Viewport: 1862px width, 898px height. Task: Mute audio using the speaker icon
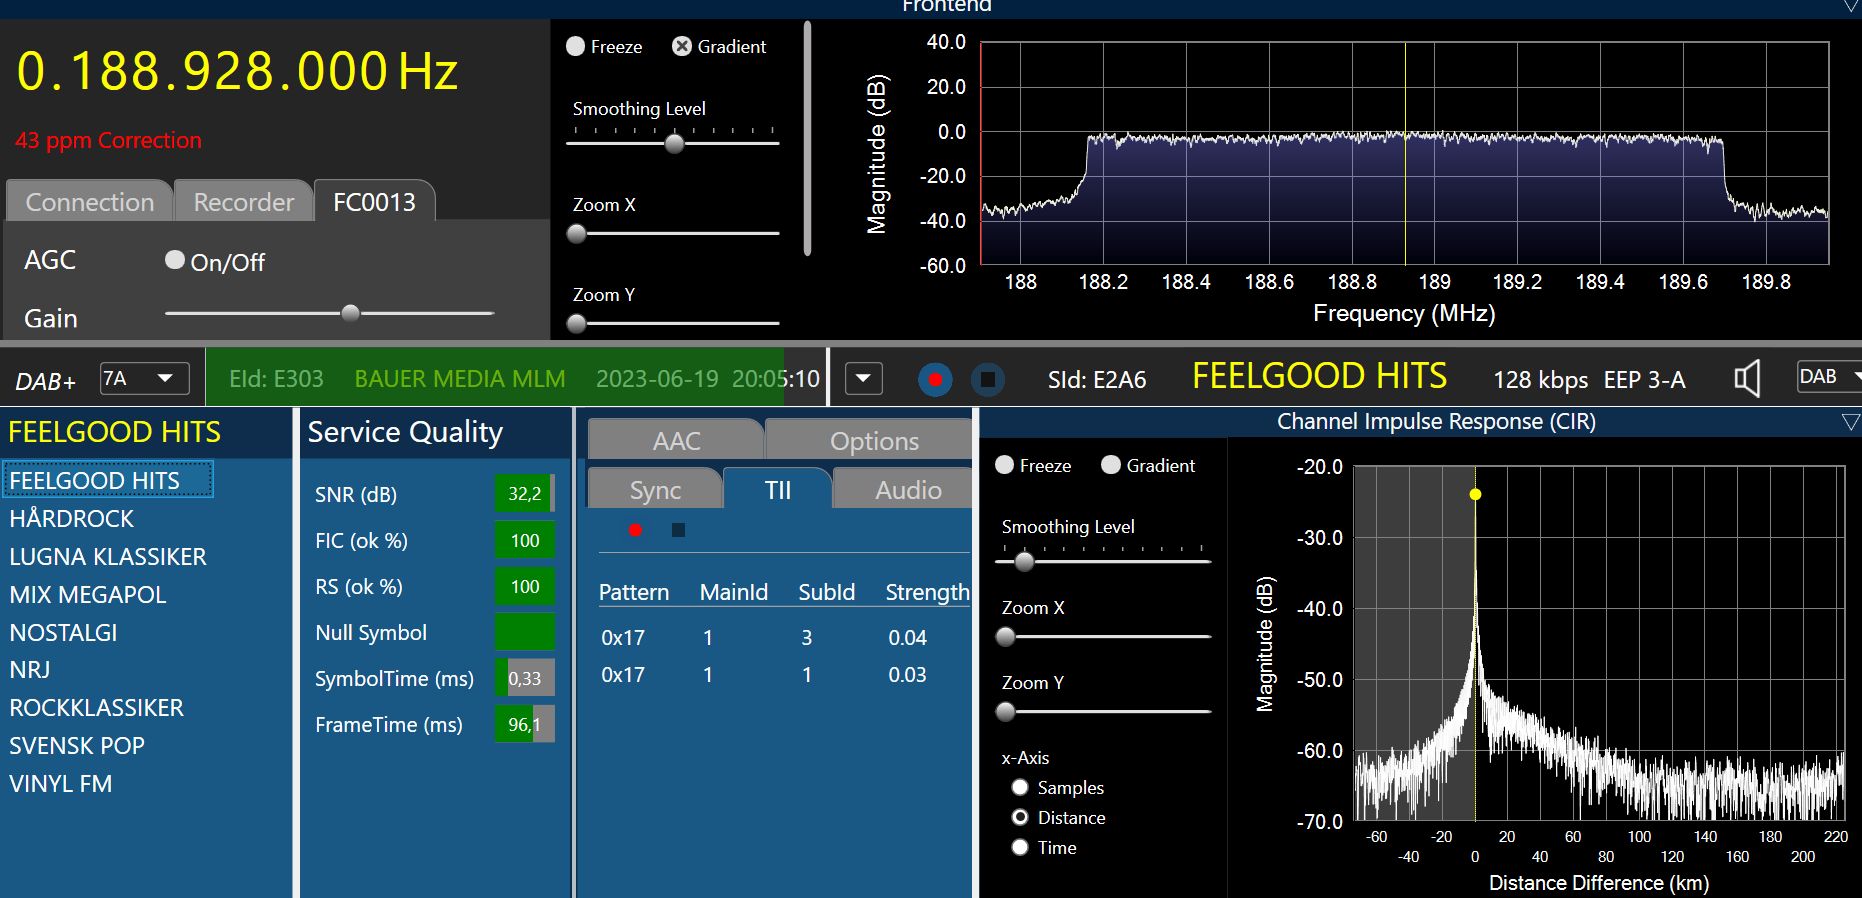click(x=1746, y=379)
